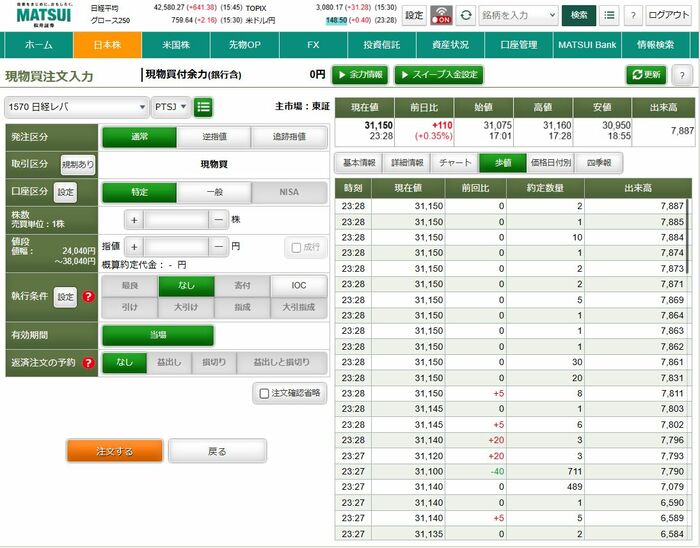
Task: Click the help question mark beside 更新
Action: tap(682, 75)
